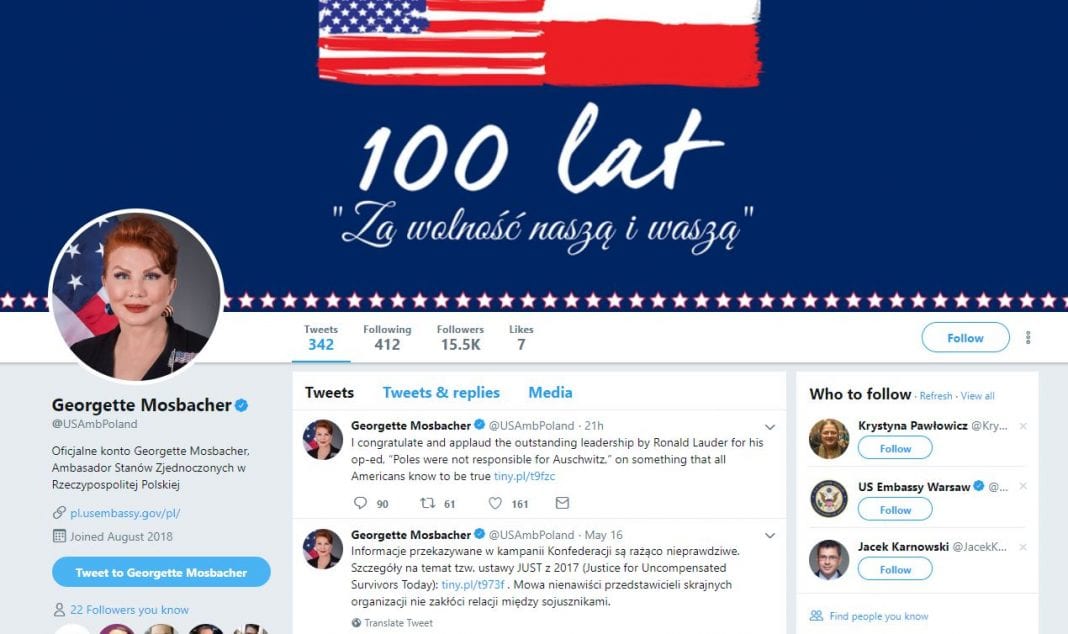The image size is (1068, 634).
Task: Click the globe icon beside Translate Tweet
Action: click(x=356, y=622)
